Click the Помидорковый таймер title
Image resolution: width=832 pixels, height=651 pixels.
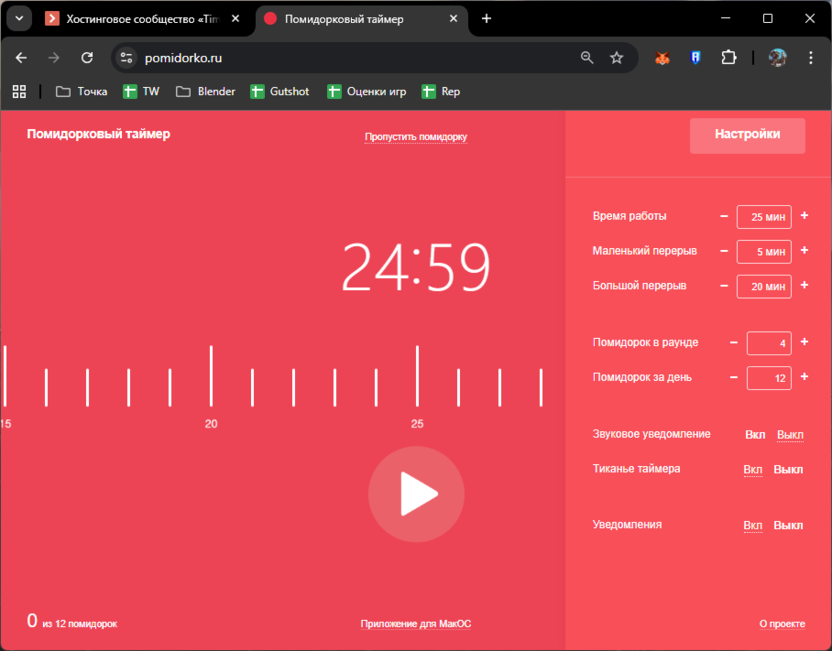(x=99, y=134)
